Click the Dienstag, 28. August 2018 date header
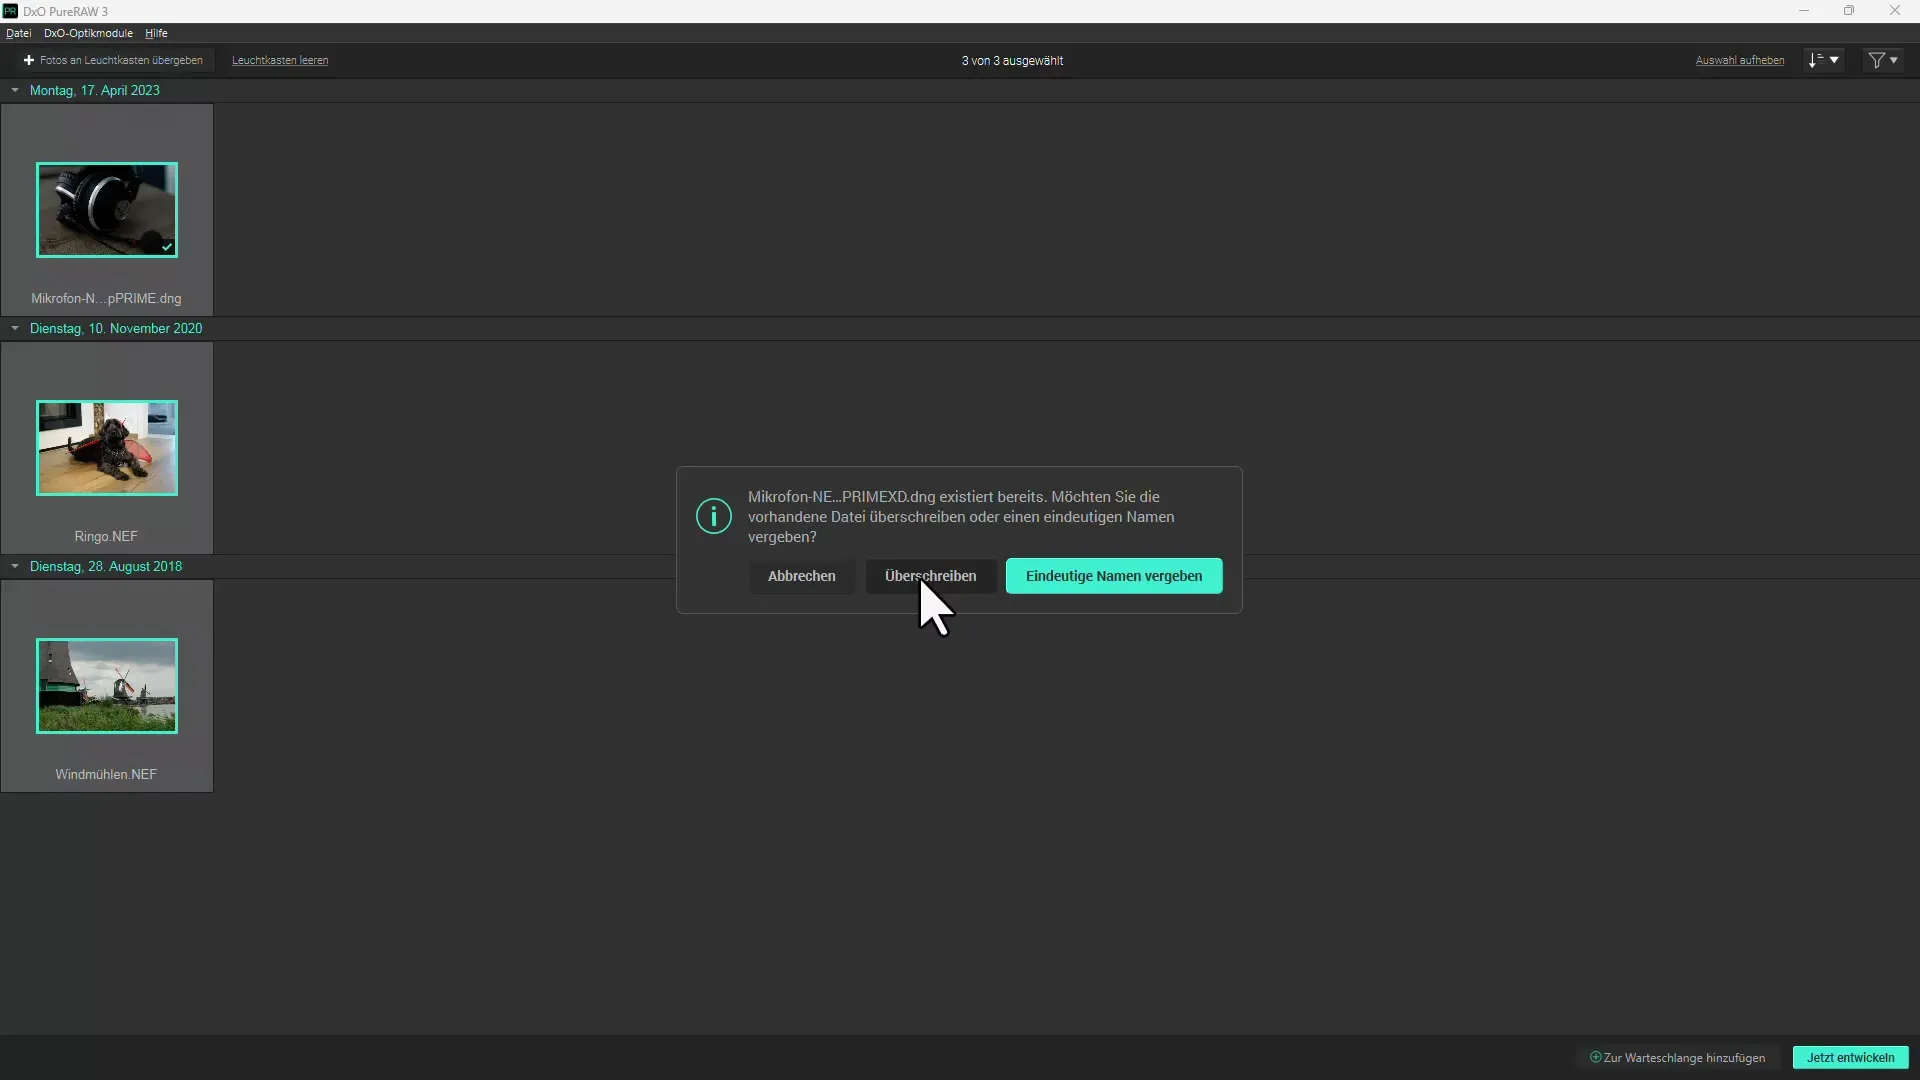 click(x=106, y=566)
